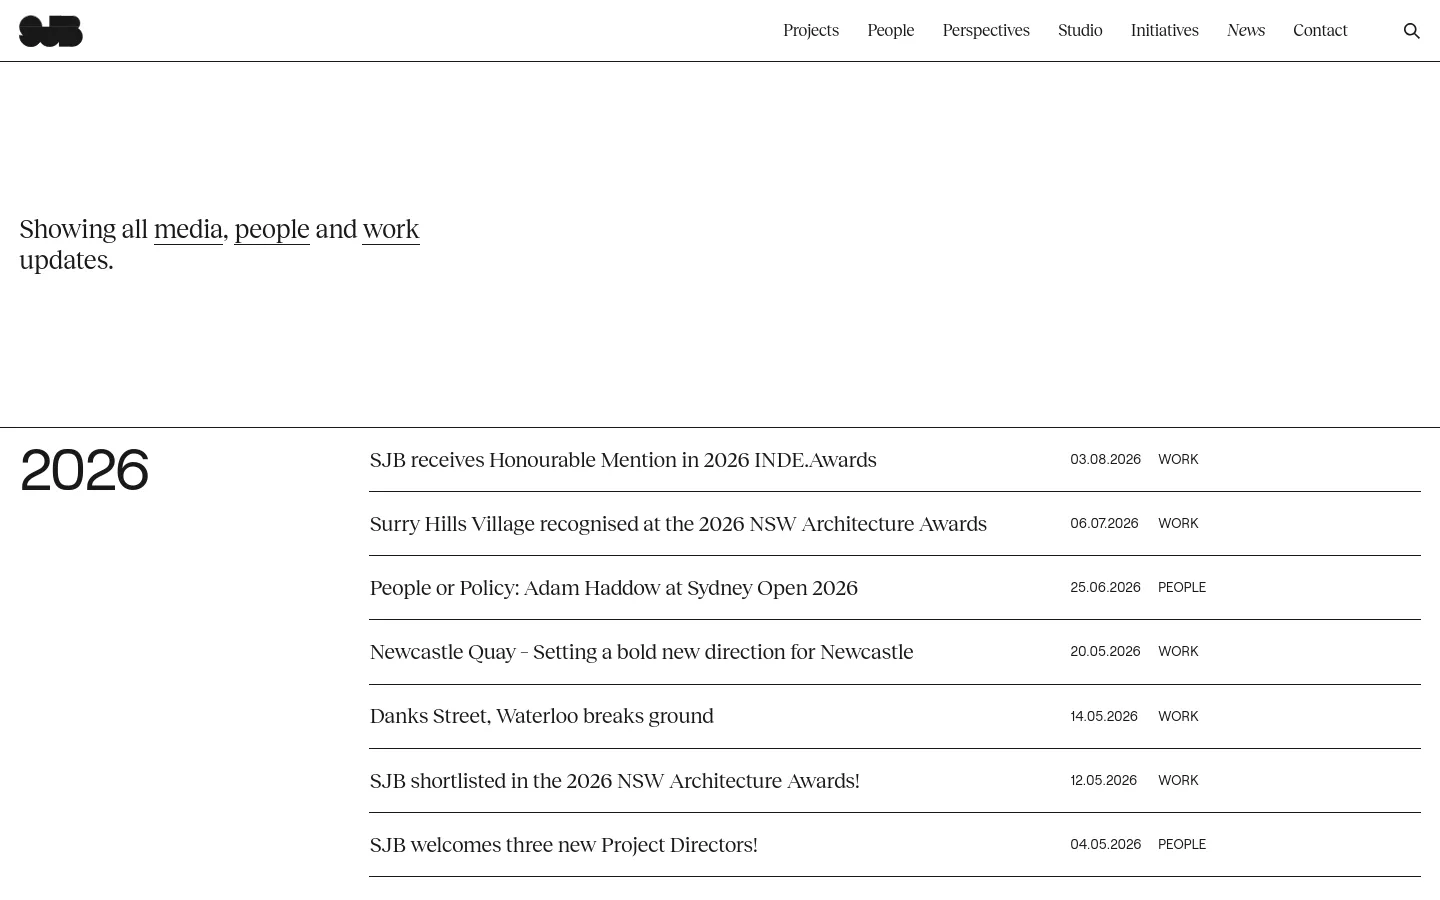Select the News nav item
The width and height of the screenshot is (1440, 900).
(x=1246, y=30)
